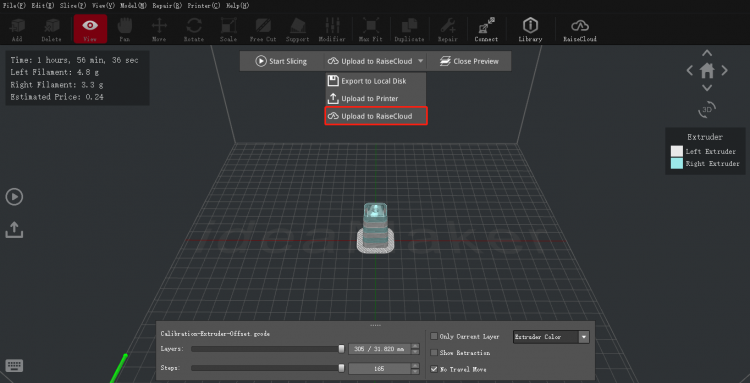
Task: Click the Layers slider handle
Action: (341, 349)
